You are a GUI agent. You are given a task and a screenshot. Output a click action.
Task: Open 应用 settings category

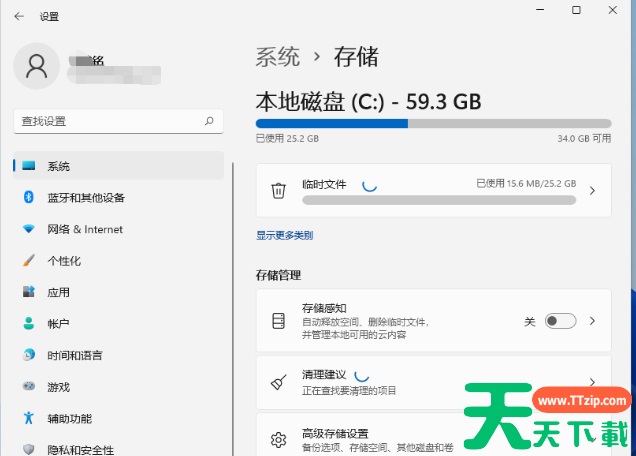[59, 293]
